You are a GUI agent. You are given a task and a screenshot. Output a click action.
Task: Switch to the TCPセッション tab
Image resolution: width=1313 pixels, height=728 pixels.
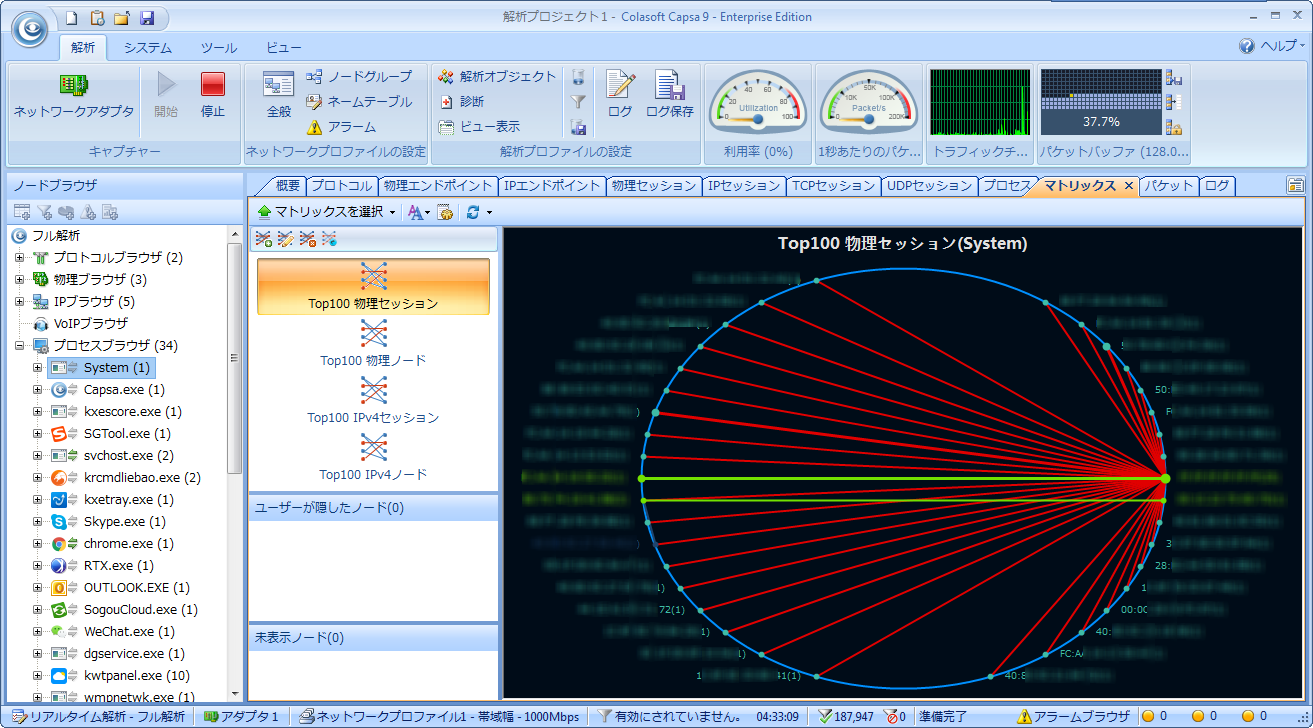click(x=832, y=186)
